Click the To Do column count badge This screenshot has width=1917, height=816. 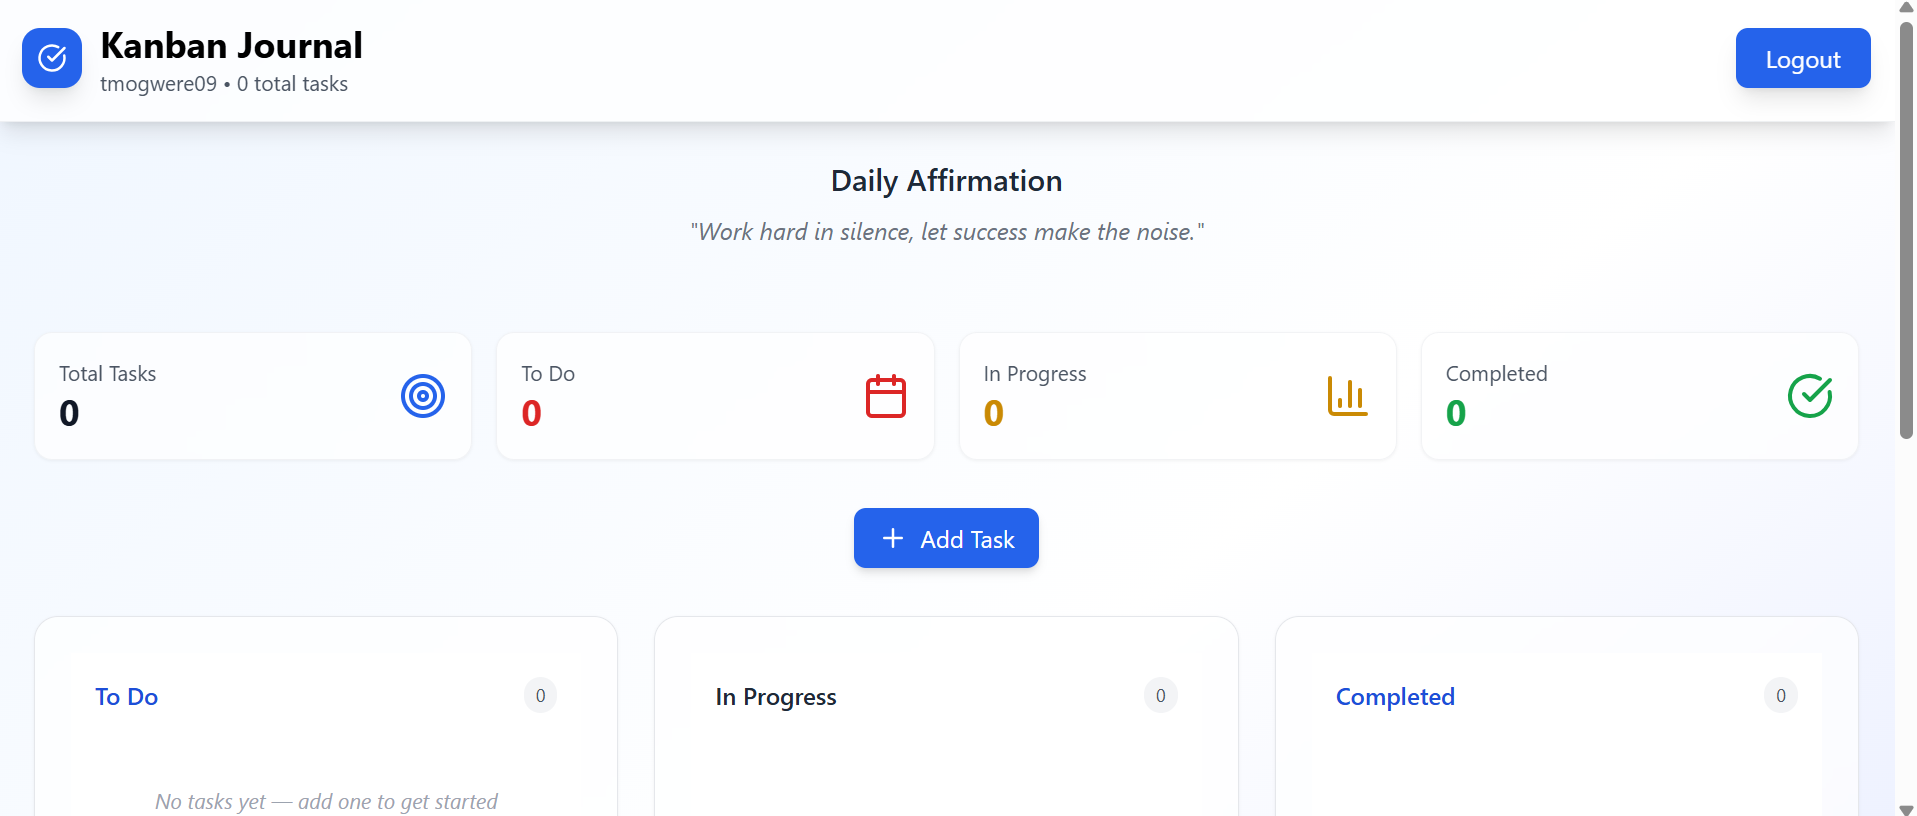(540, 695)
